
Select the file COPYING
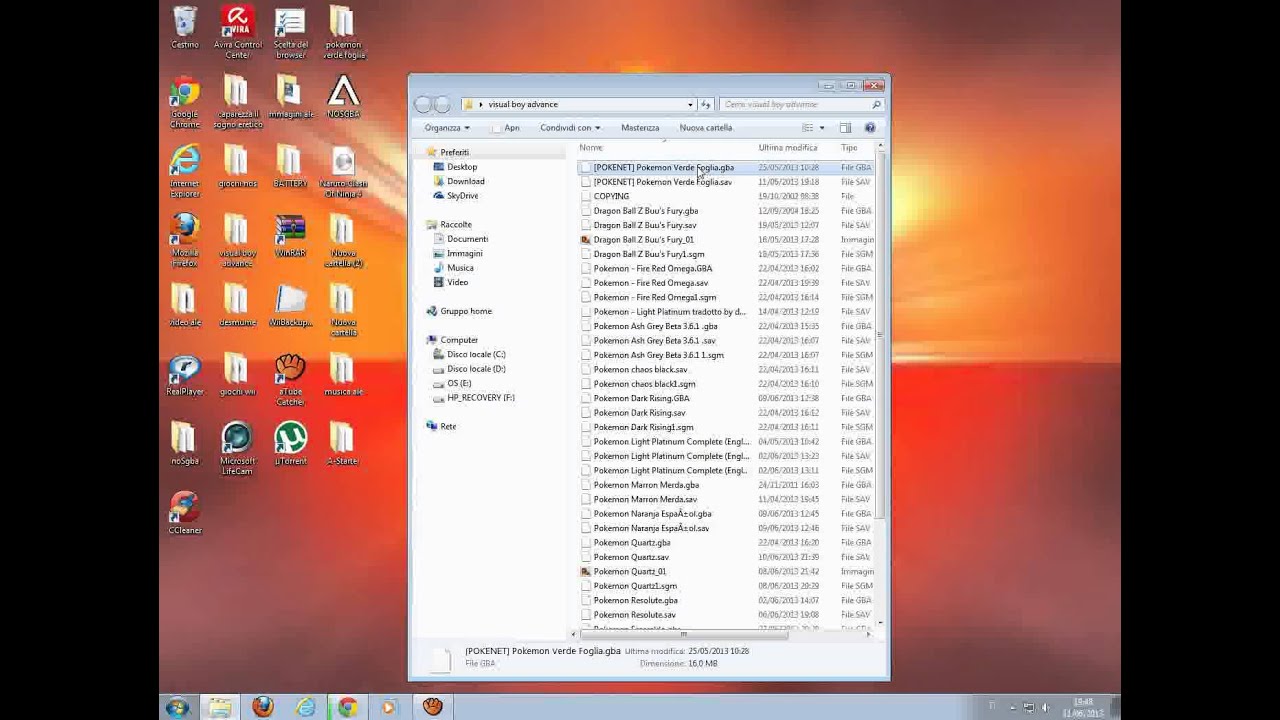pos(611,196)
